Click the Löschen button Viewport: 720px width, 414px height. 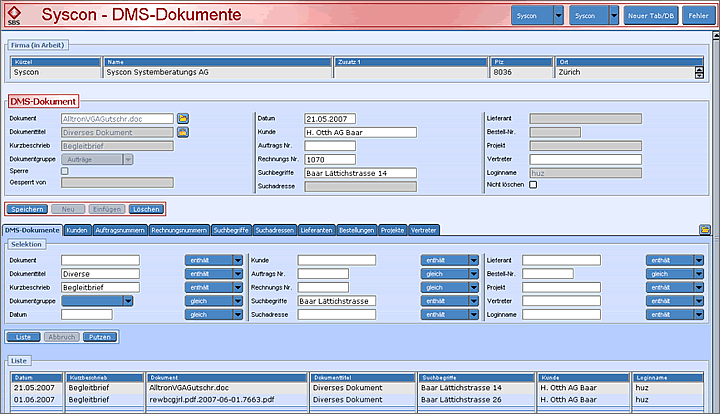tap(147, 209)
